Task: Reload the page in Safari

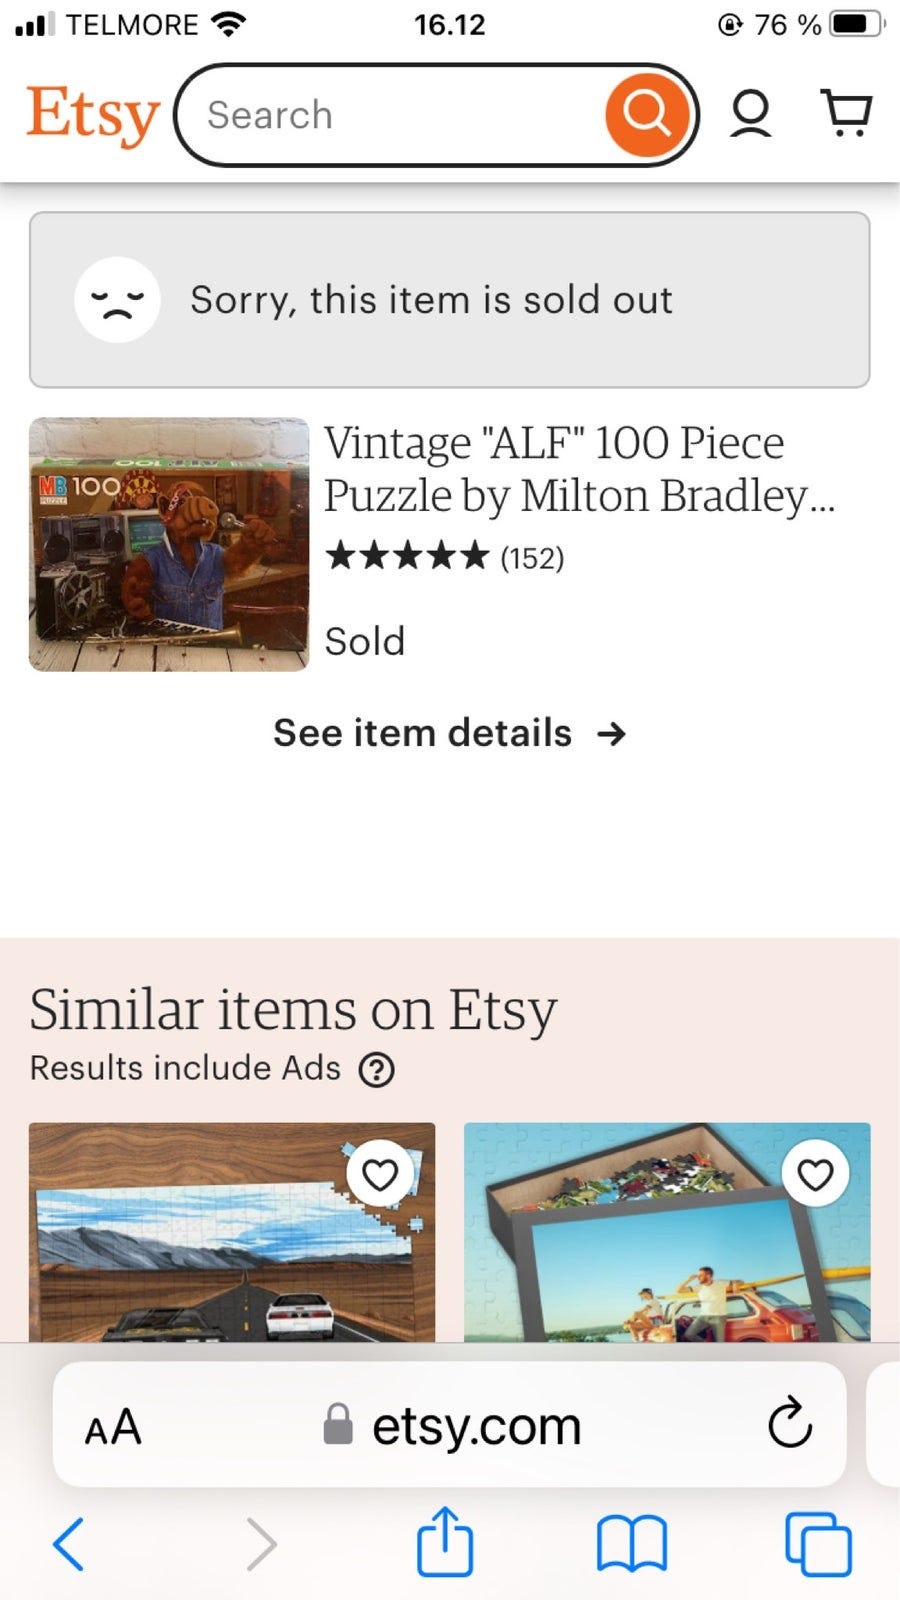Action: (789, 1423)
